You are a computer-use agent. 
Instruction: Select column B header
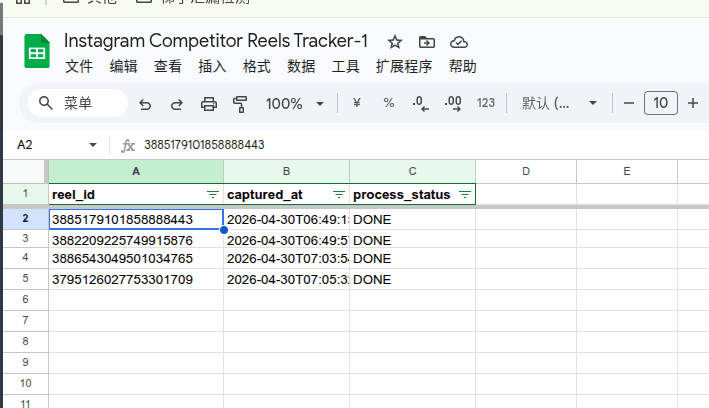(x=286, y=171)
